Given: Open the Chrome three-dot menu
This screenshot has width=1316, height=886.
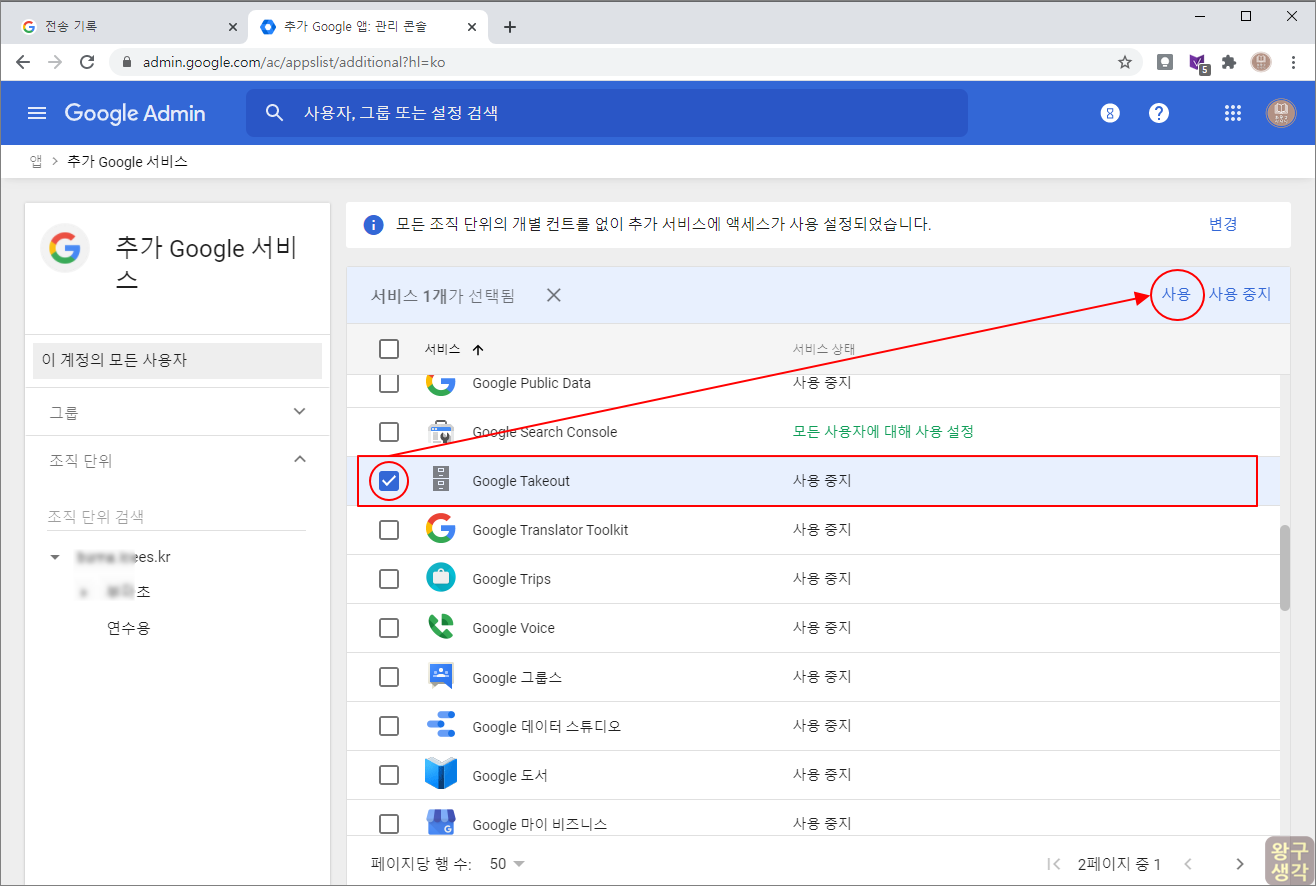Looking at the screenshot, I should (x=1293, y=62).
